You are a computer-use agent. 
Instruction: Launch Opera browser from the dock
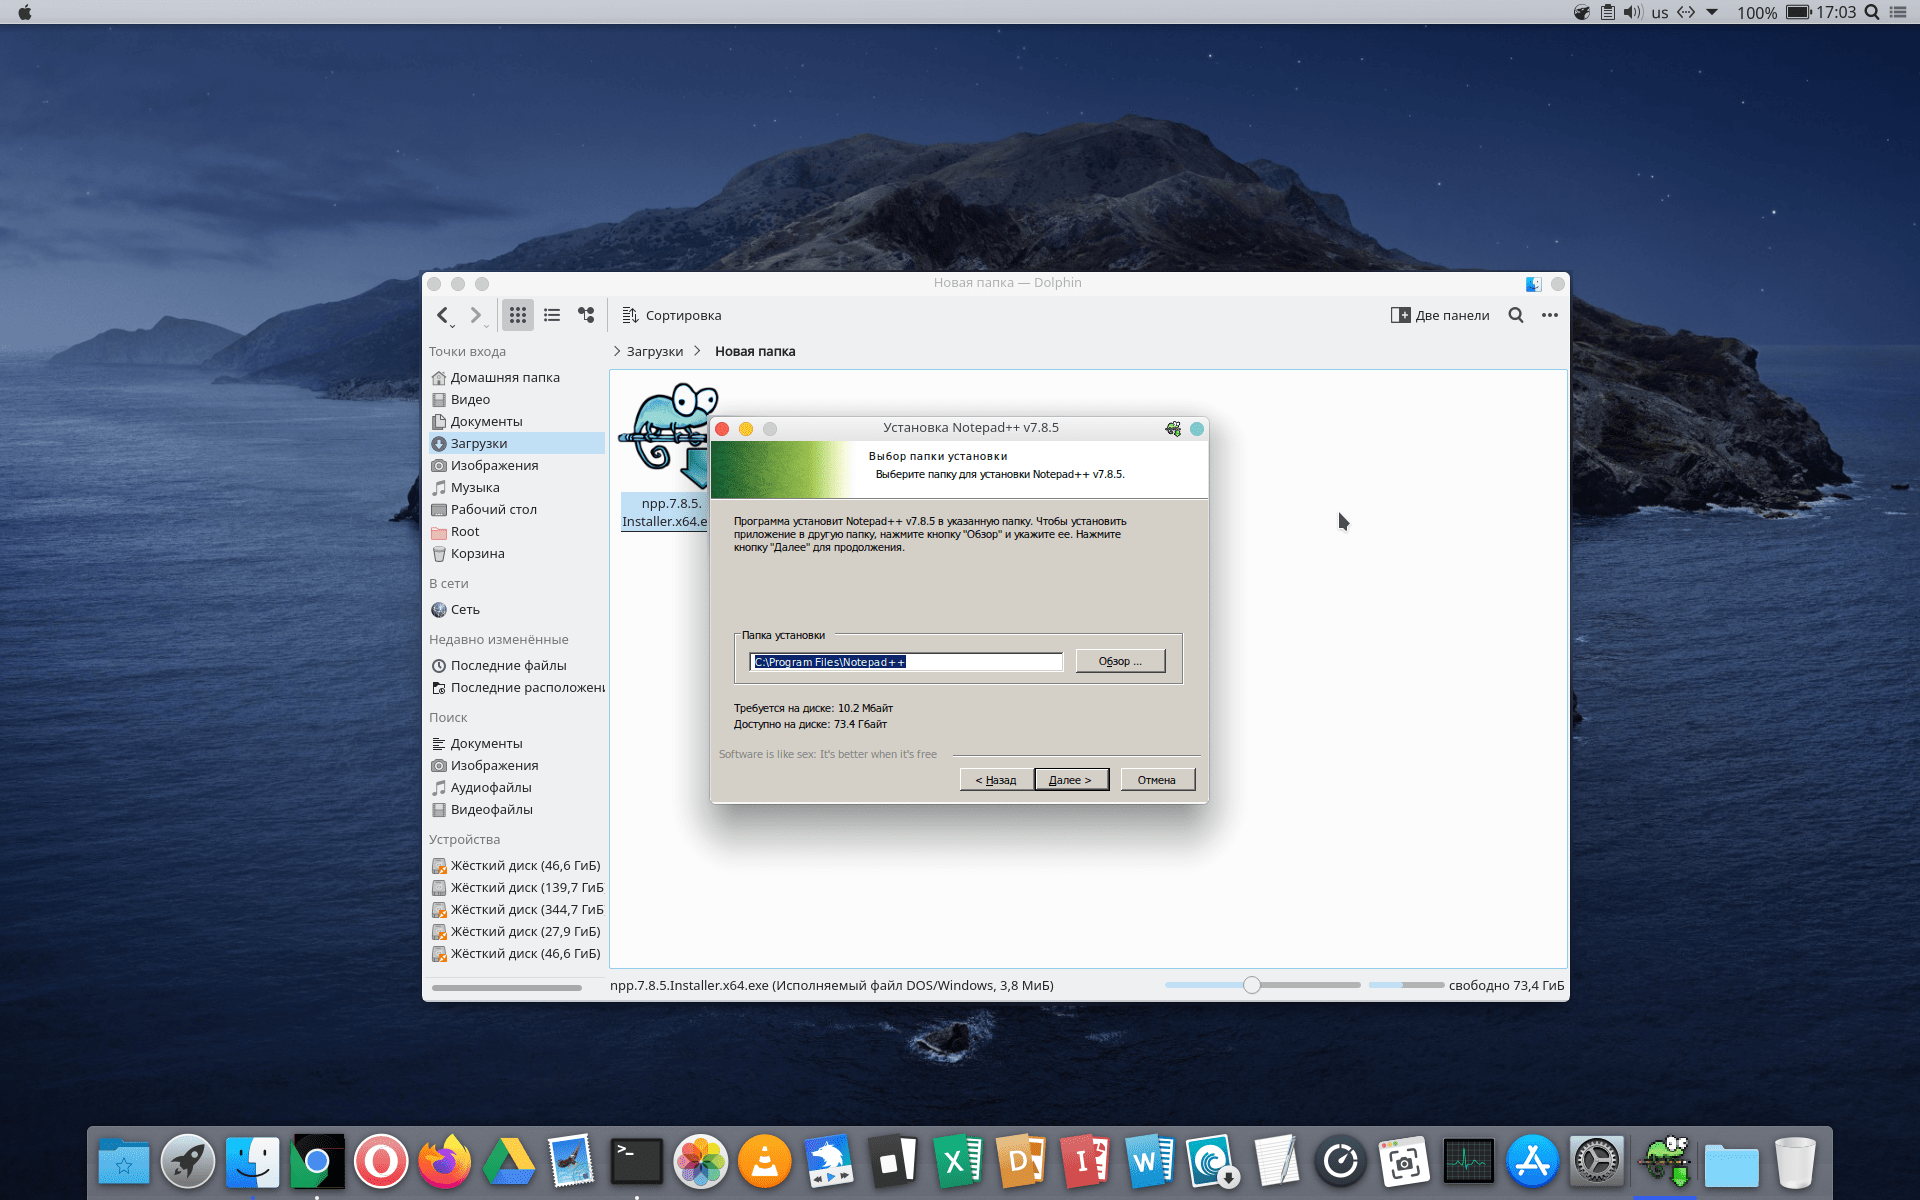tap(380, 1162)
